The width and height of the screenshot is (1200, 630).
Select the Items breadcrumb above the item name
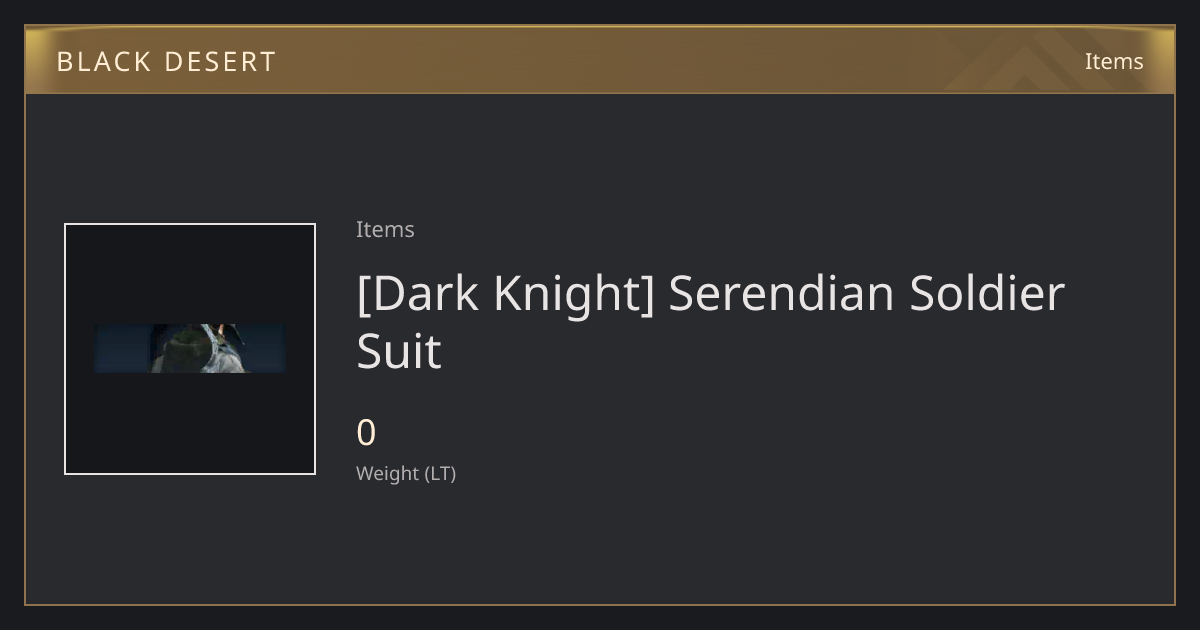[385, 229]
